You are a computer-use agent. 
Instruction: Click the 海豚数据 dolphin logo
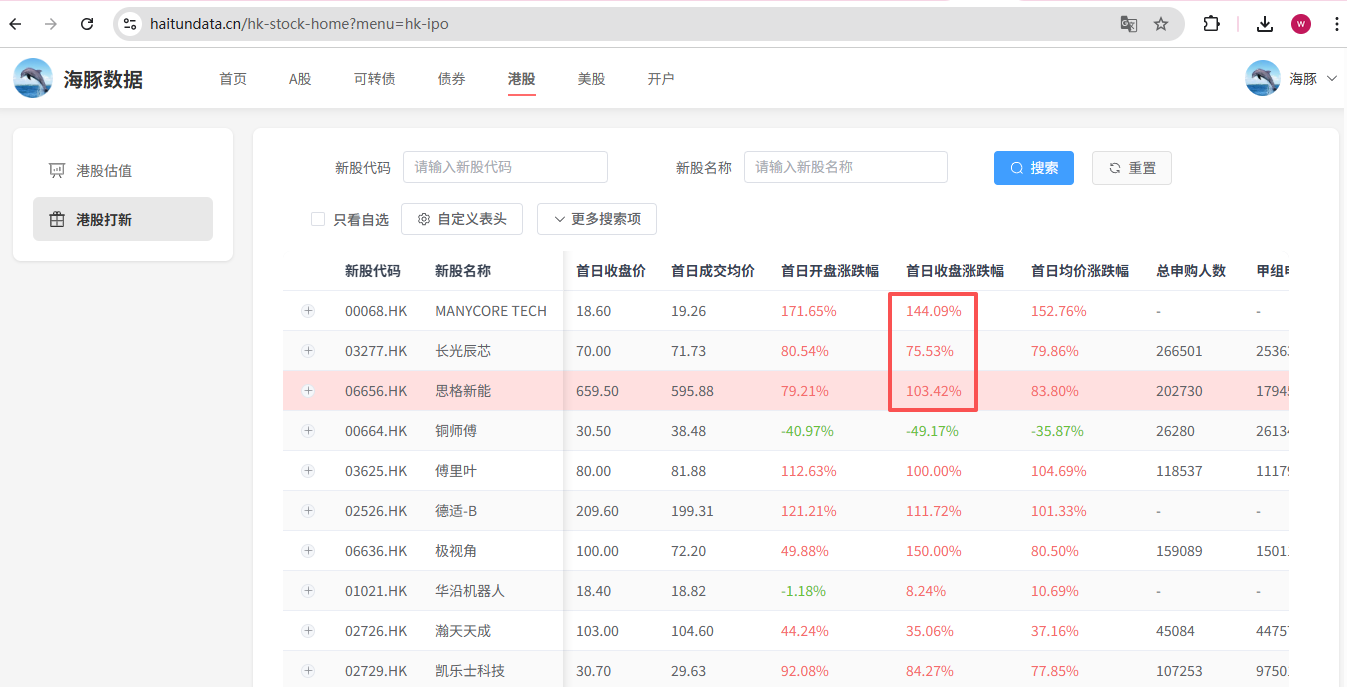click(33, 78)
